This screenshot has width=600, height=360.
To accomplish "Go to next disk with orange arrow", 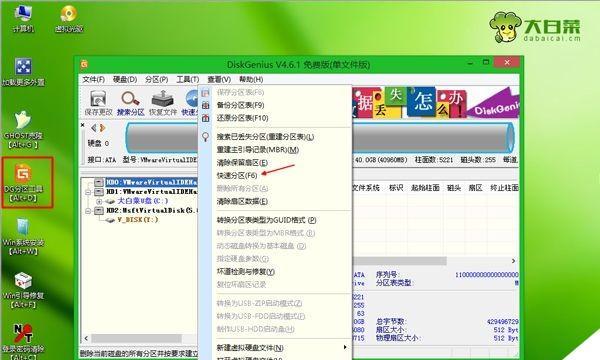I will coord(103,128).
